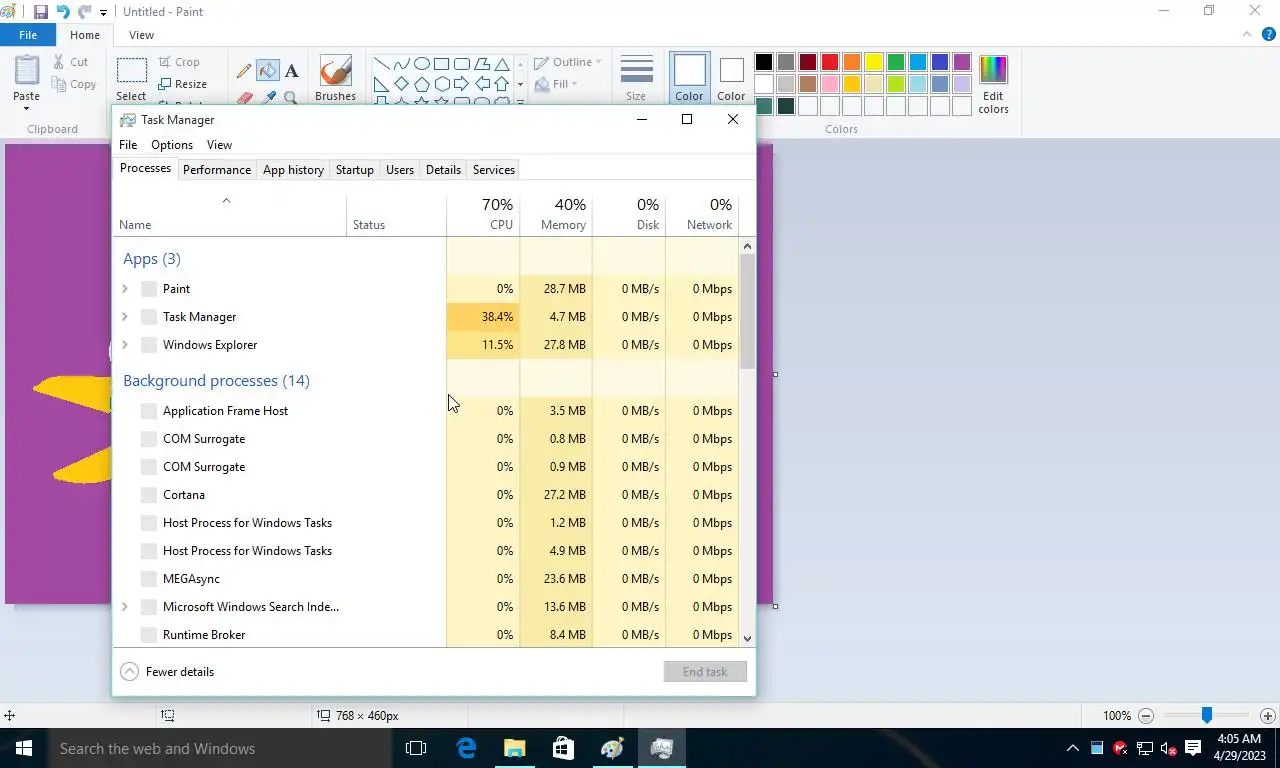Click the Resize tool in Paint
Screen dimensions: 1280x768
click(x=182, y=84)
